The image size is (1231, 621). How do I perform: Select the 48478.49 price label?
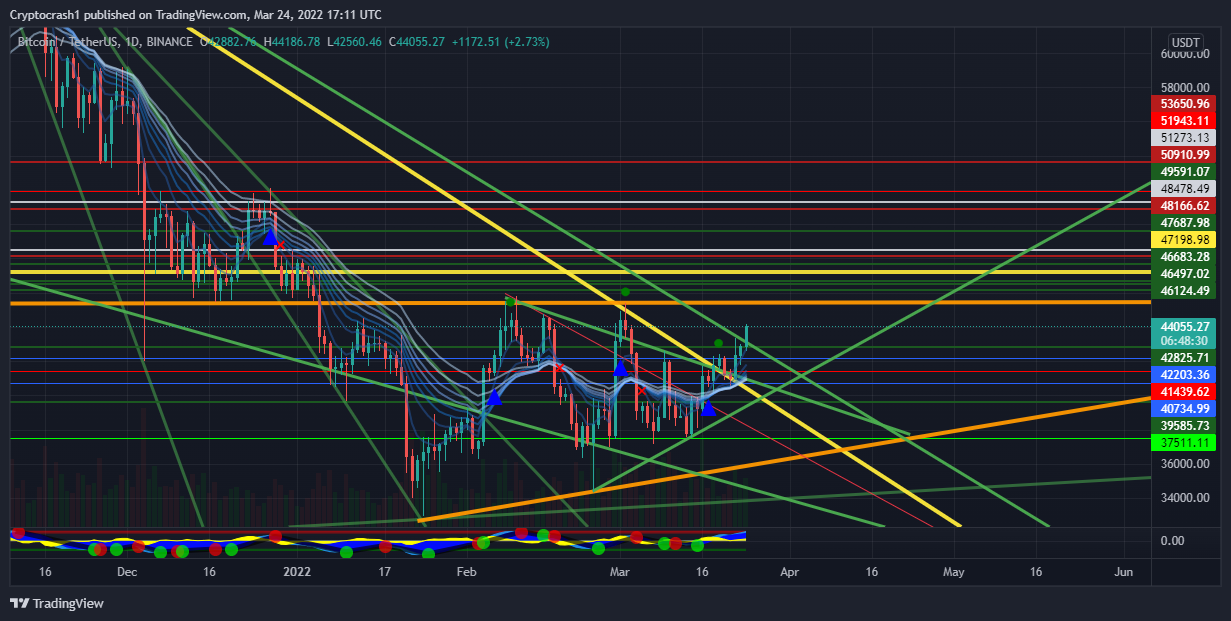1184,188
